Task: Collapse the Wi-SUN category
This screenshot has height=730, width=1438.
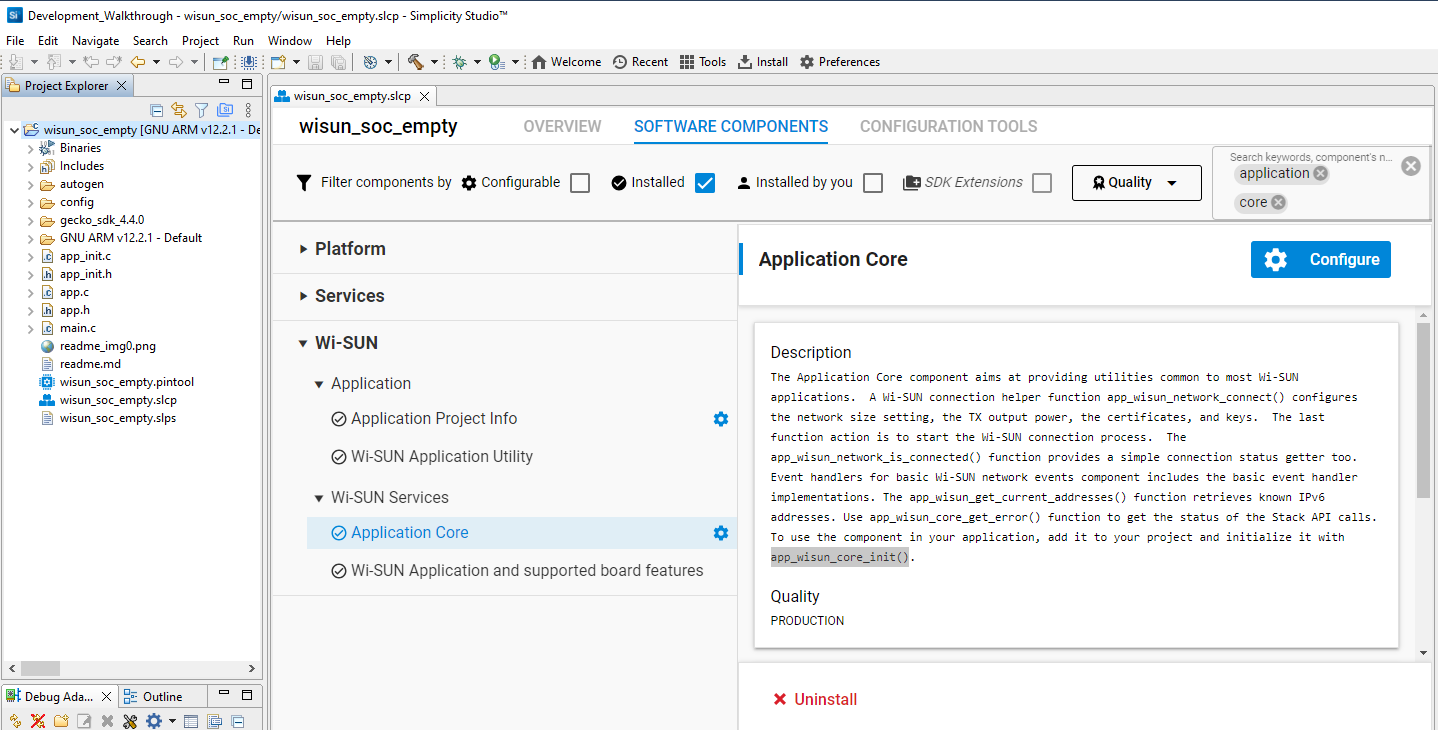Action: click(304, 343)
